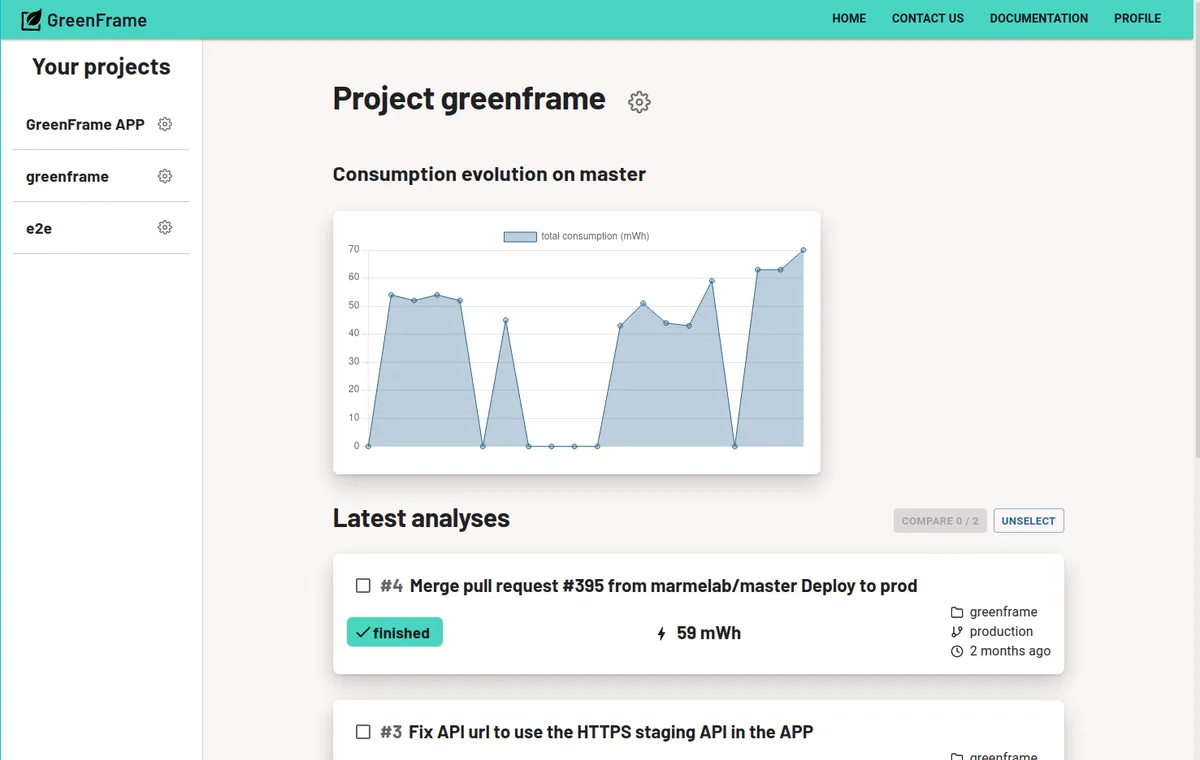Open settings gear next to Project greenframe title
Viewport: 1200px width, 760px height.
[x=639, y=101]
